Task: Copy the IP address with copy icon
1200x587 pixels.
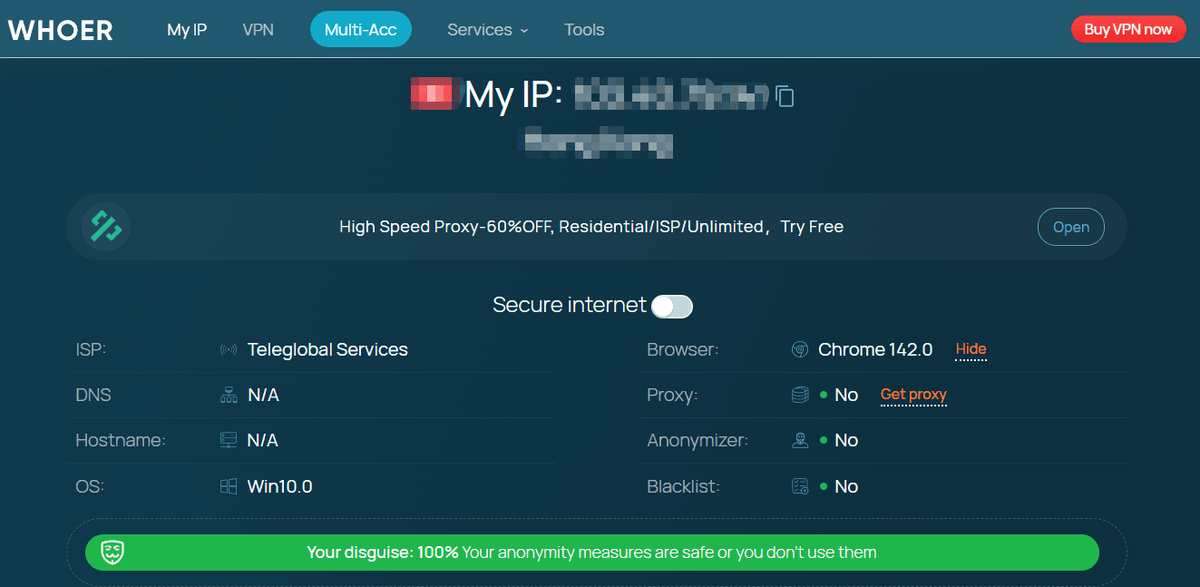Action: 785,96
